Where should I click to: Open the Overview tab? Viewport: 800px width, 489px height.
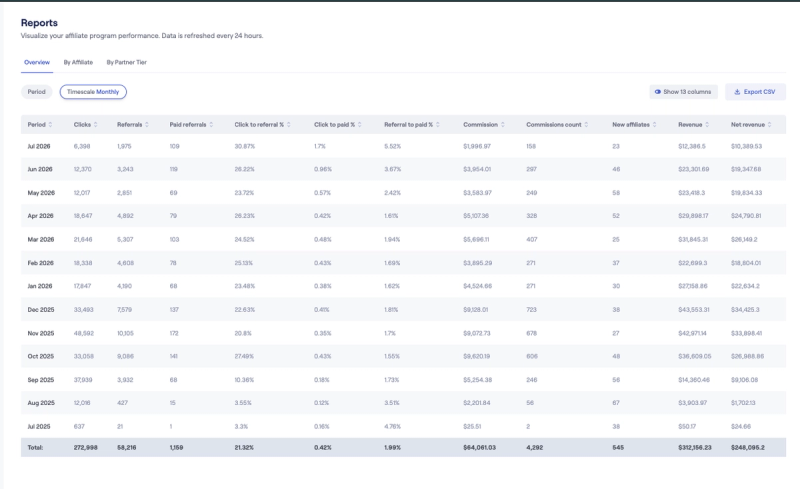37,62
